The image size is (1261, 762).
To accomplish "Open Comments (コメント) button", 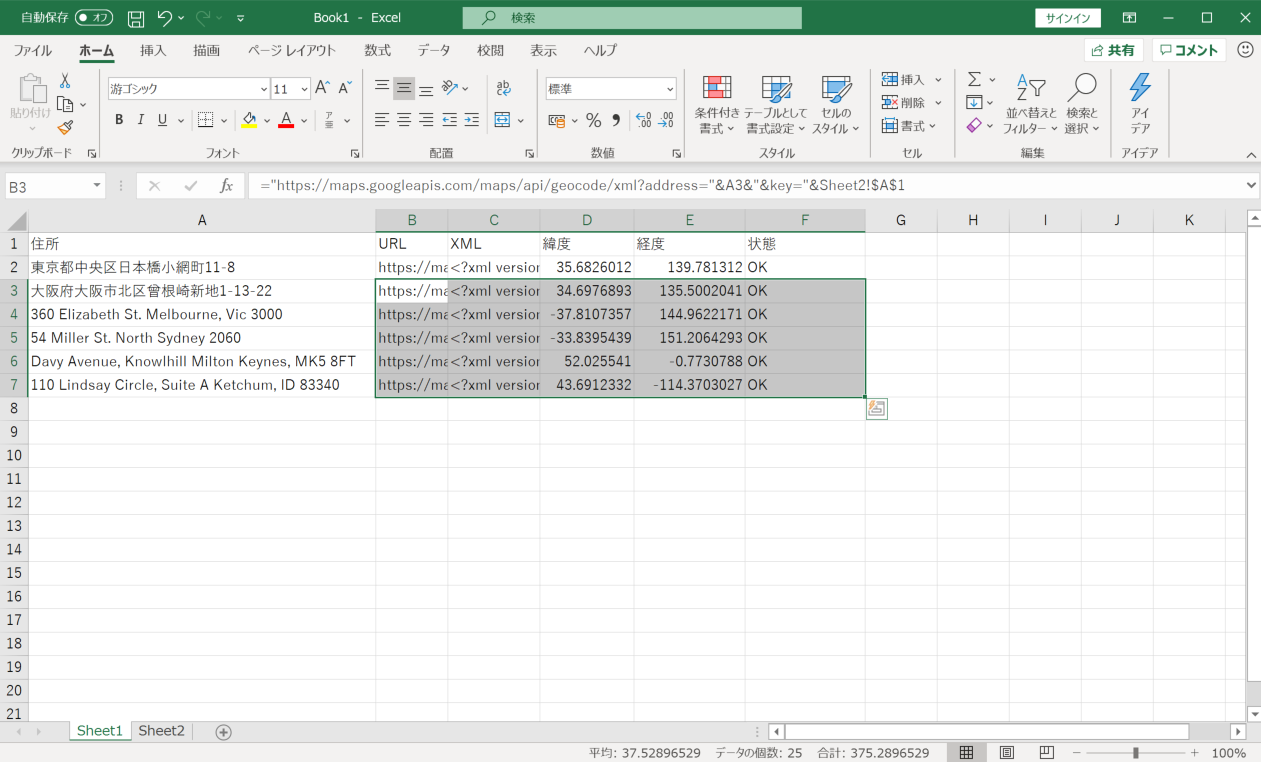I will pos(1189,50).
